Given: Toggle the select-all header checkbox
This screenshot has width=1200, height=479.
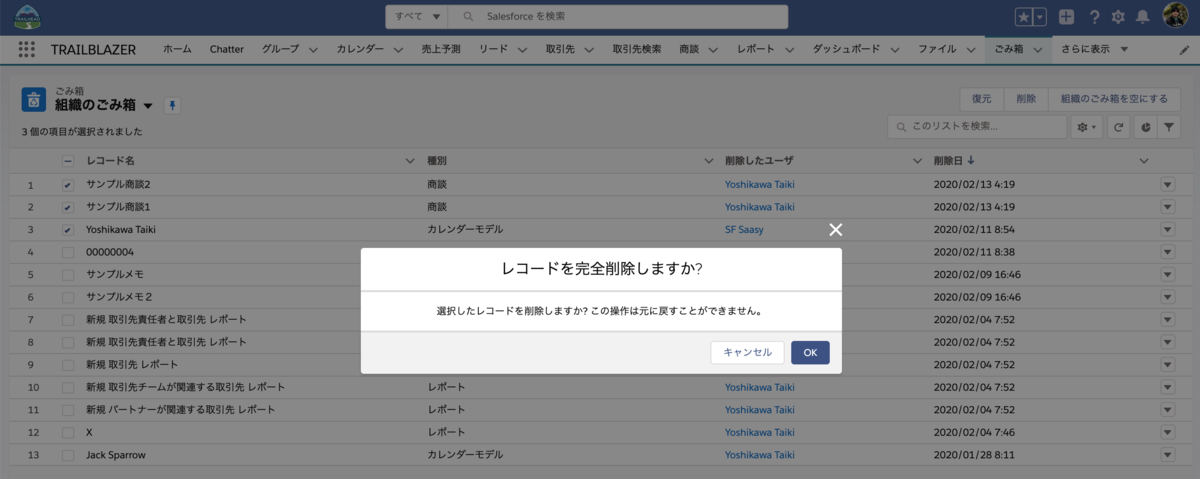Looking at the screenshot, I should point(67,161).
